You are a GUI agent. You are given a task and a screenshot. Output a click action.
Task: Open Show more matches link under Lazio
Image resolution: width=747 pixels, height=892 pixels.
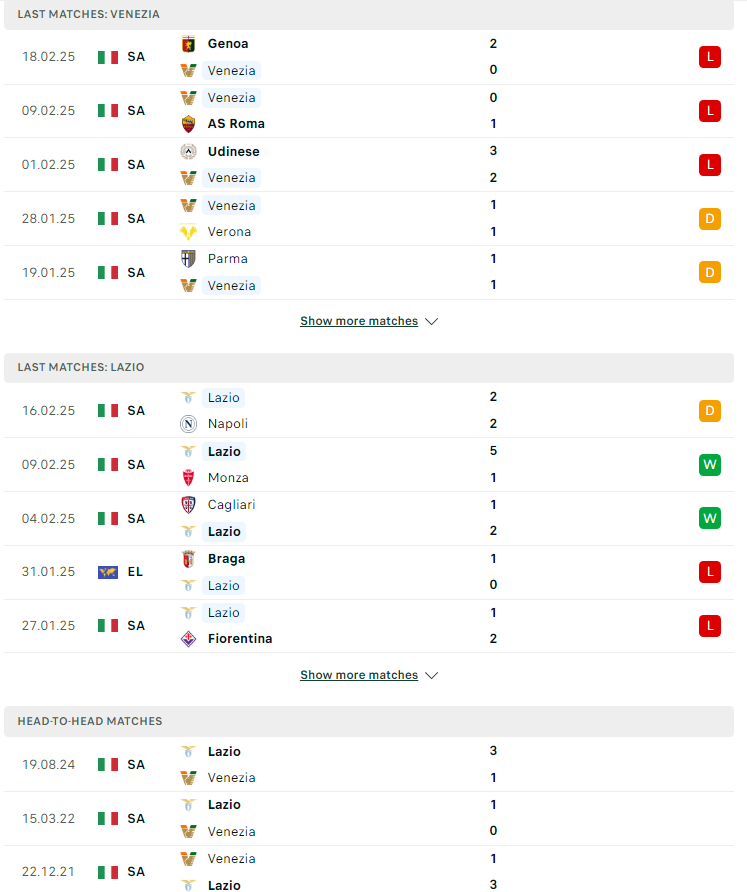359,675
